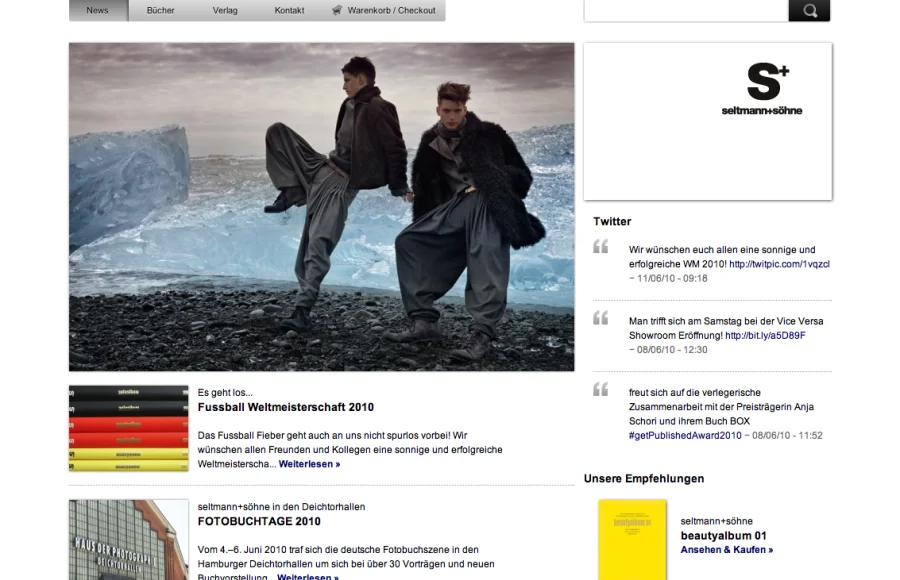This screenshot has width=900, height=580.
Task: Open the Kontakt page
Action: (x=289, y=11)
